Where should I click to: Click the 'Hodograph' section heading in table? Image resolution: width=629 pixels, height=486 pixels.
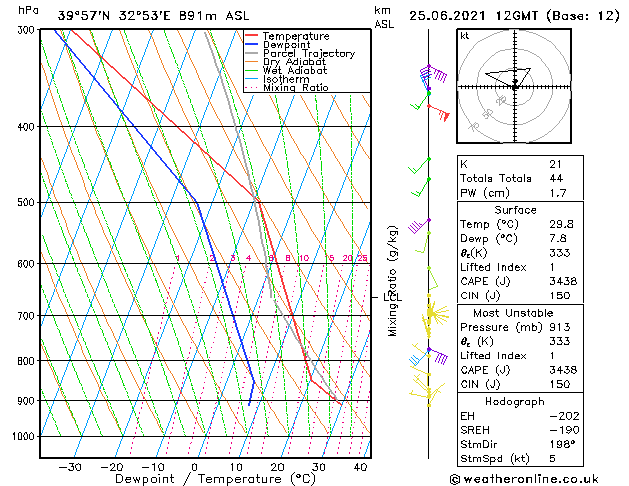point(515,402)
